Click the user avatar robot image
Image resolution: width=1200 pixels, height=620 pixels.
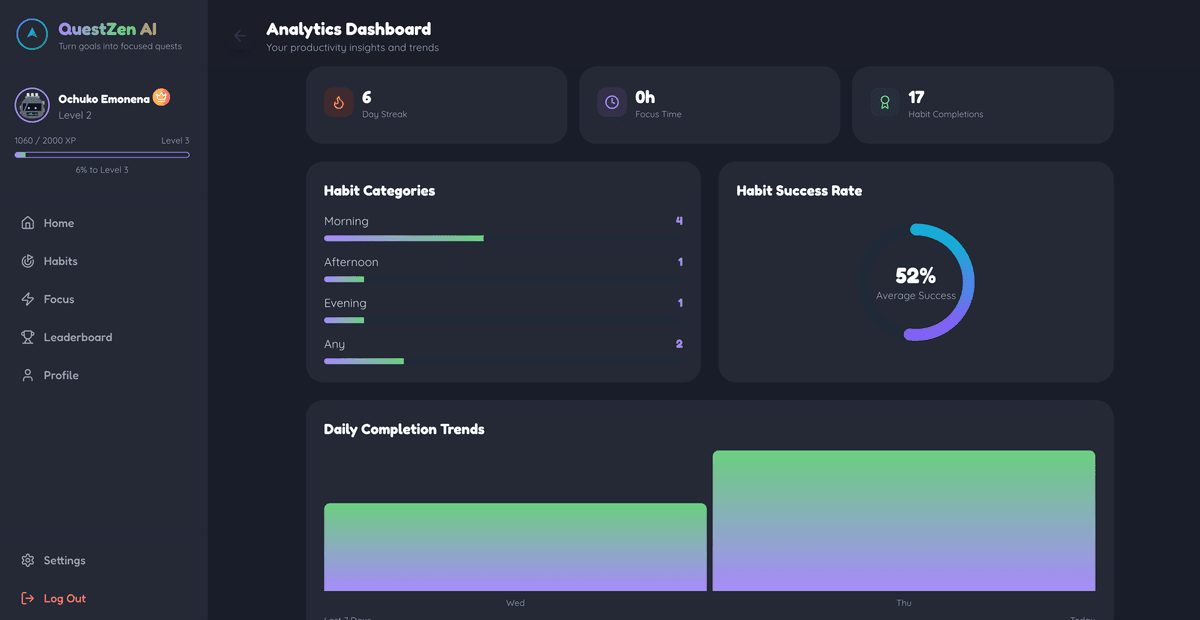32,105
